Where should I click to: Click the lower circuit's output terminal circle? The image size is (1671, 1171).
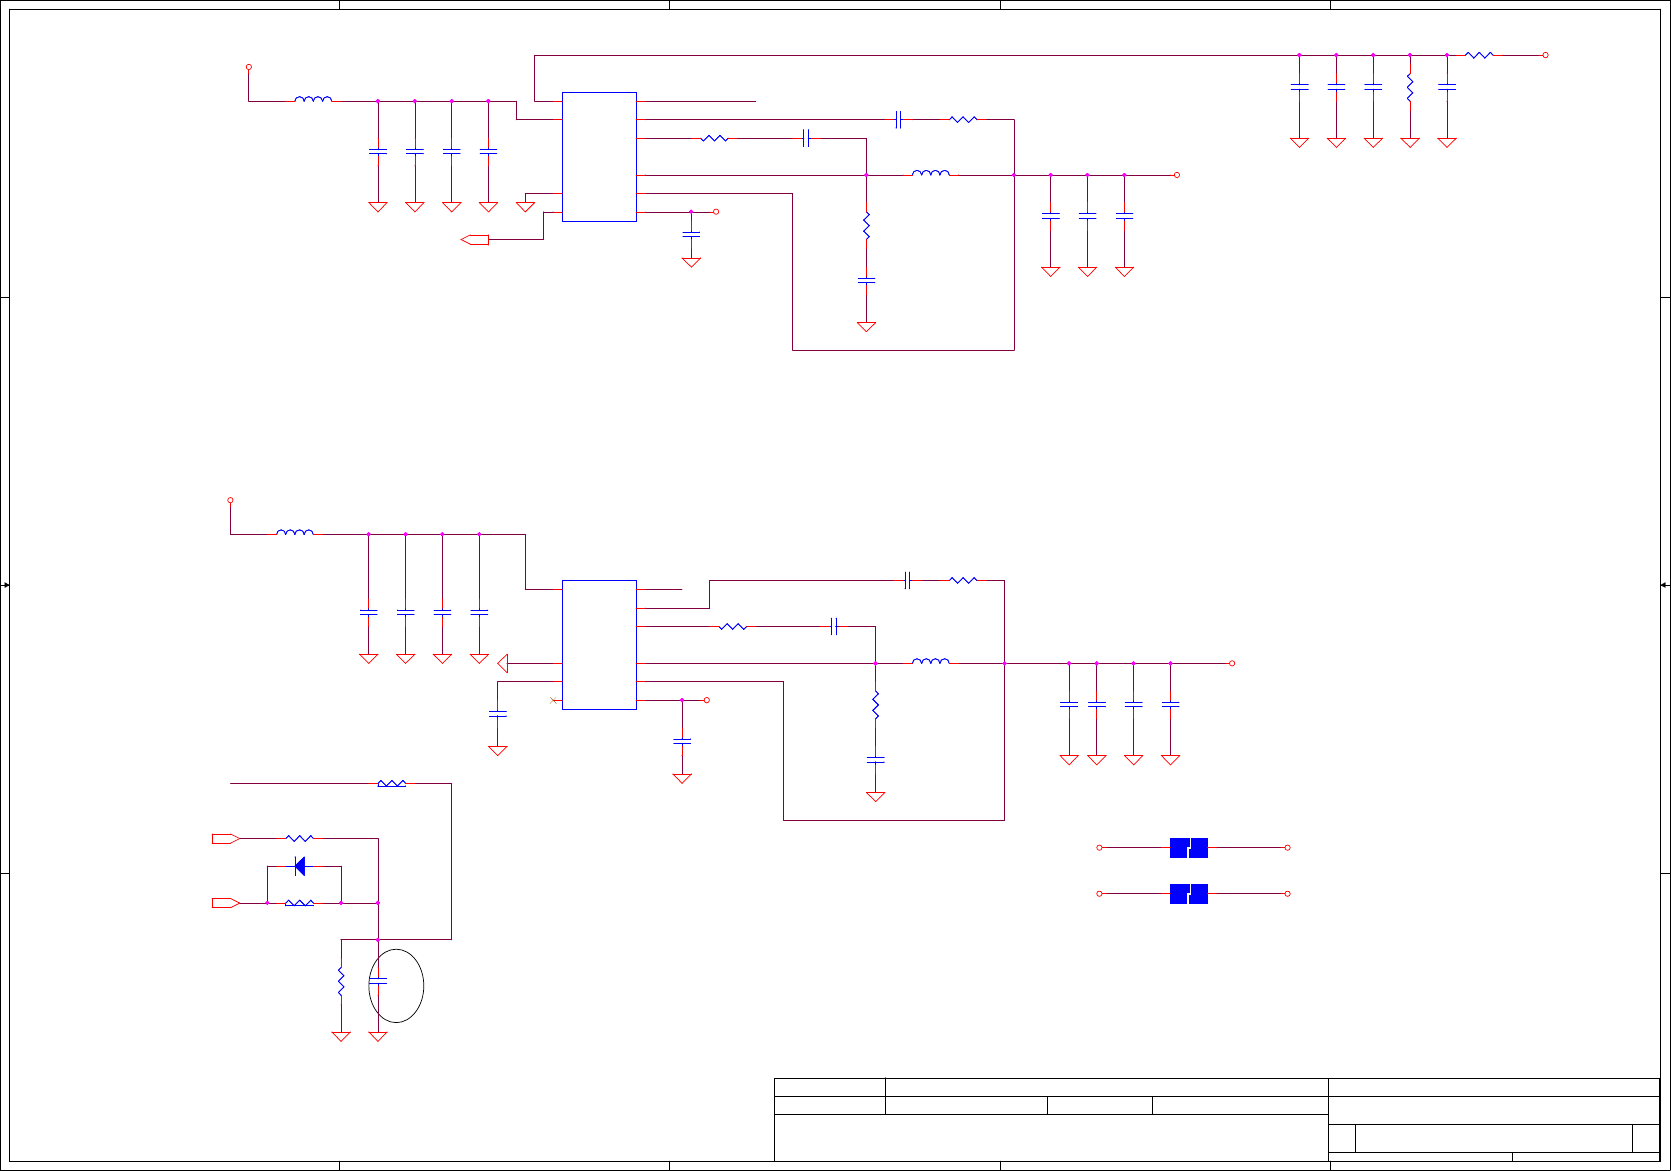click(x=1232, y=663)
